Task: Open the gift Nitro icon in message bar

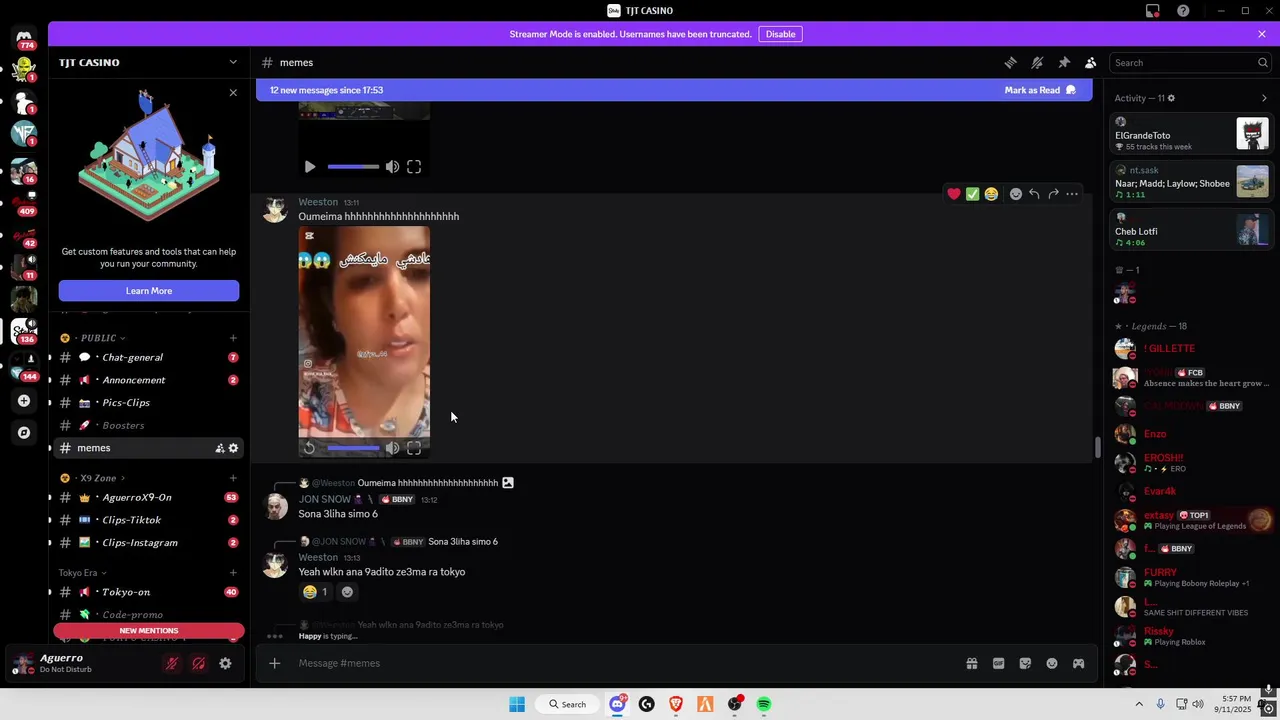Action: tap(971, 663)
